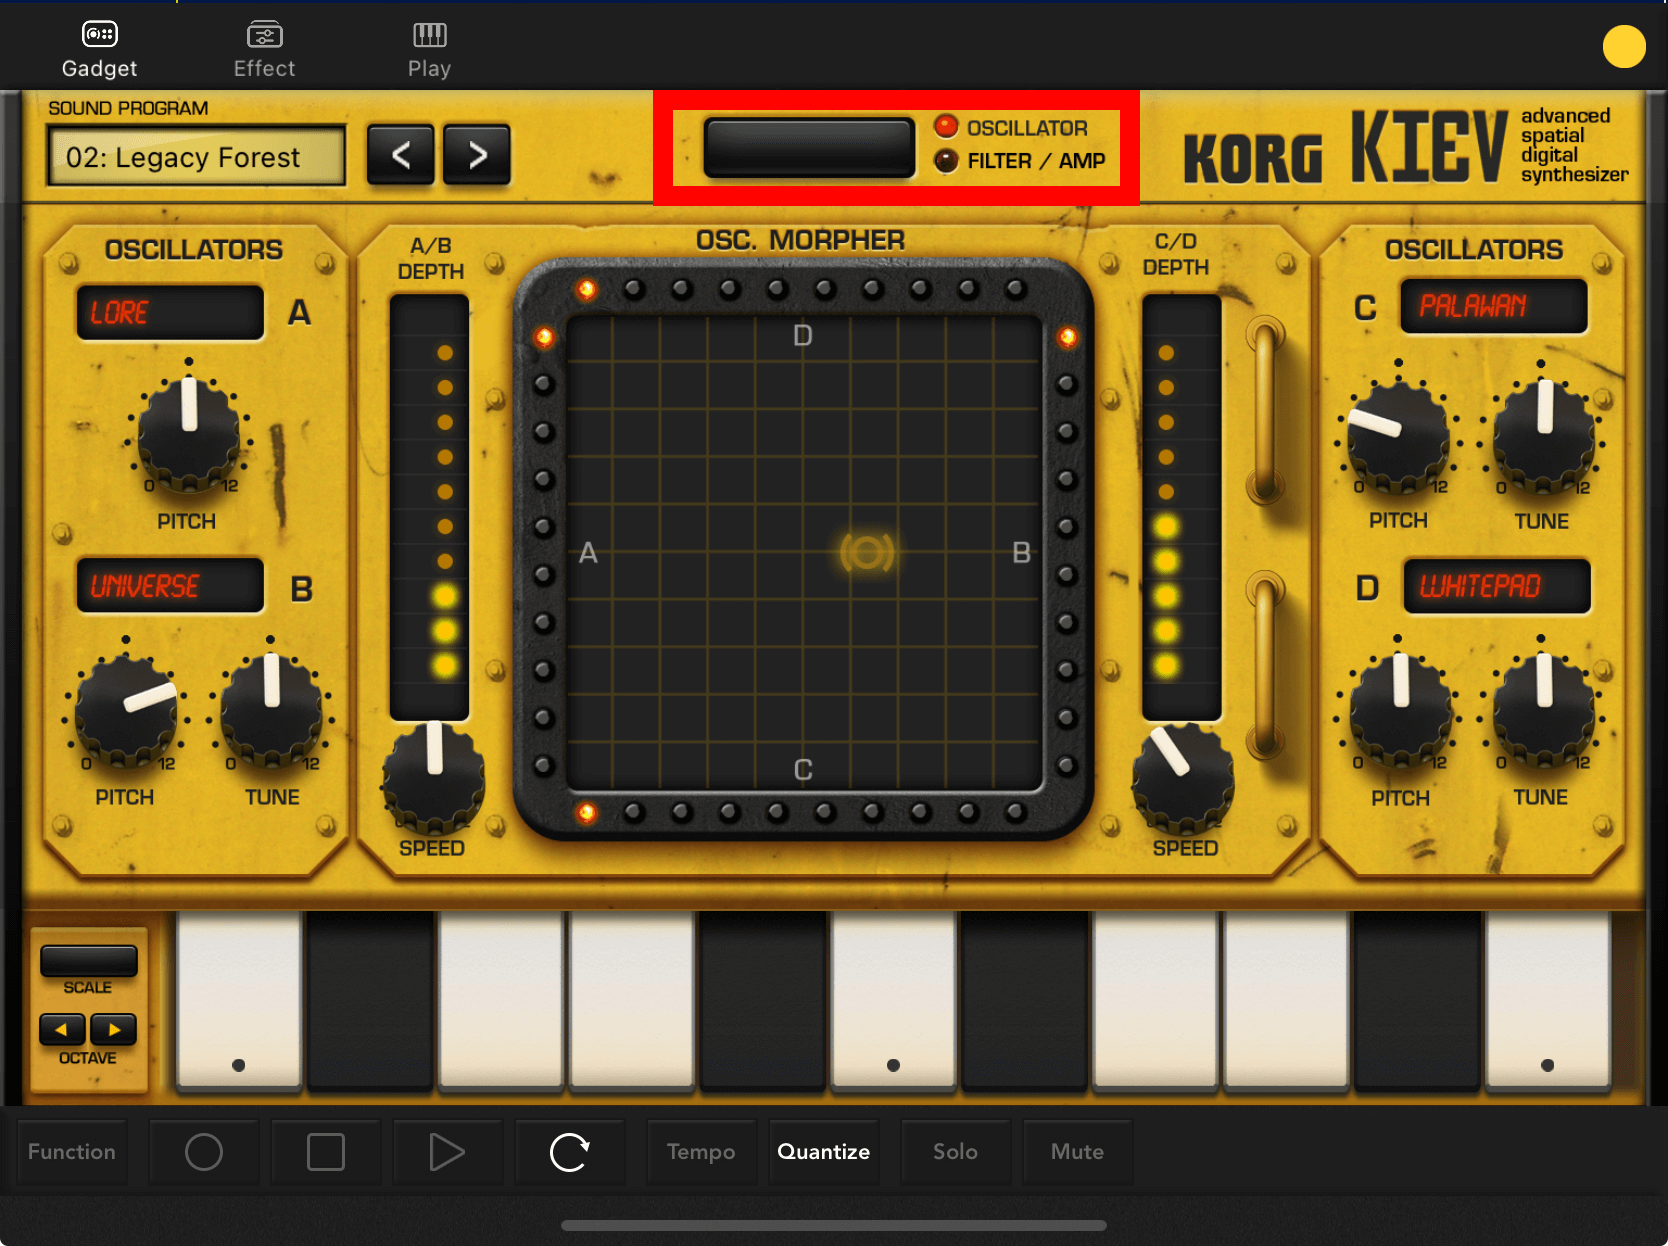
Task: Open oscillator A waveform LORE selector
Action: click(x=170, y=313)
